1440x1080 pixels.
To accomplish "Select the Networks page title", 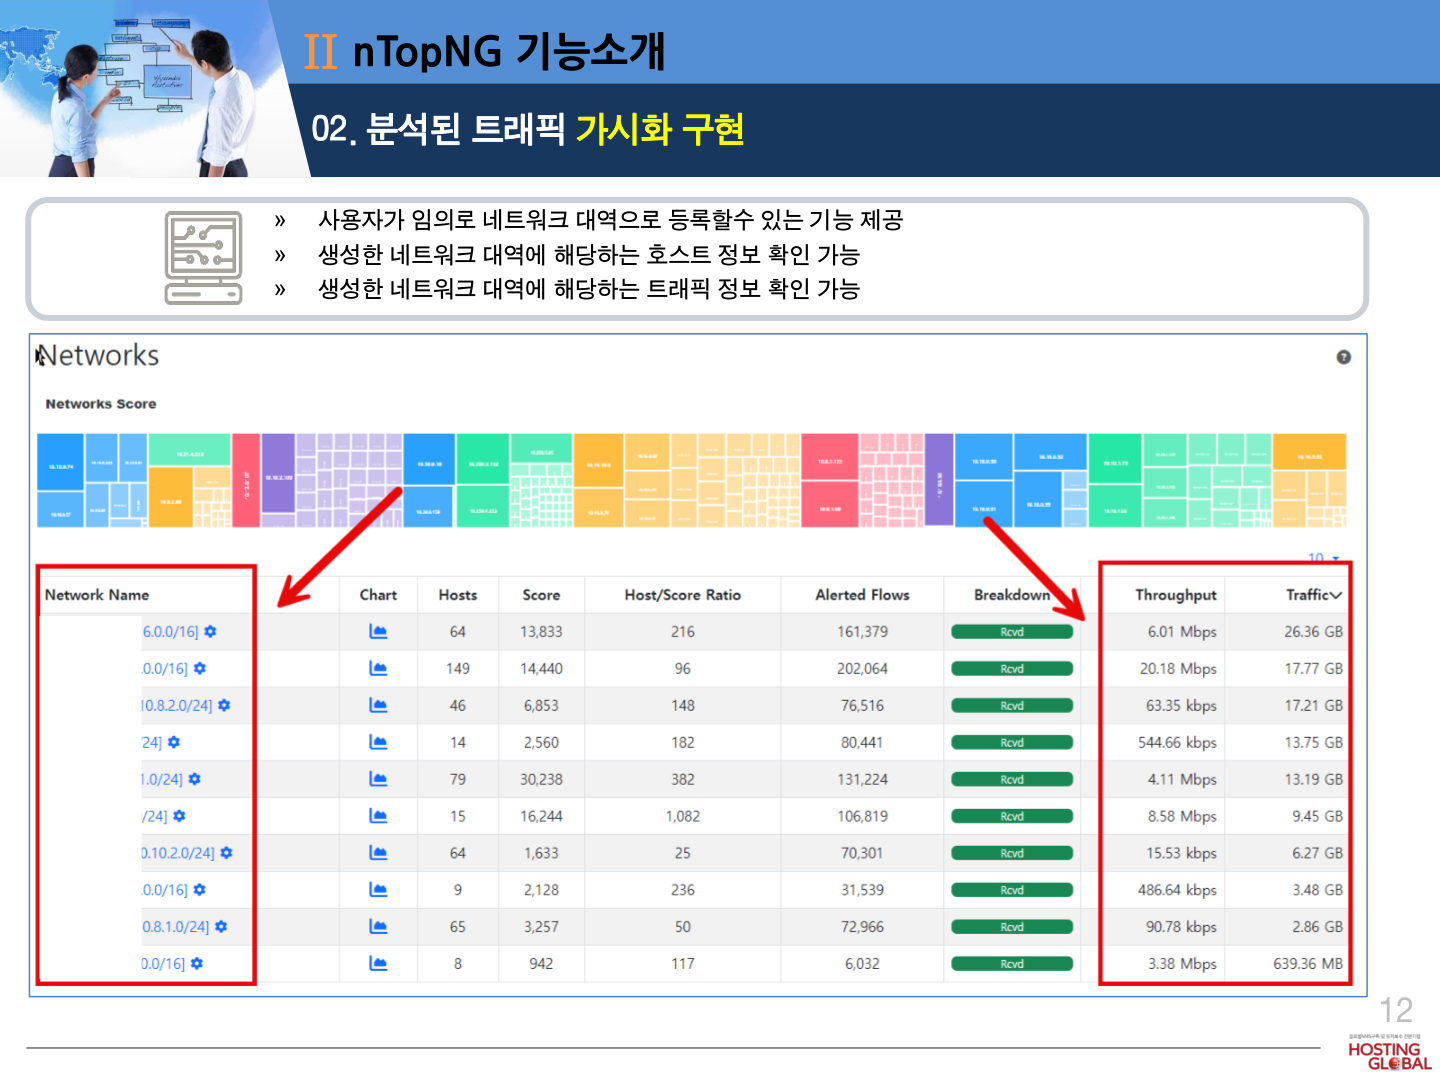I will pyautogui.click(x=98, y=356).
